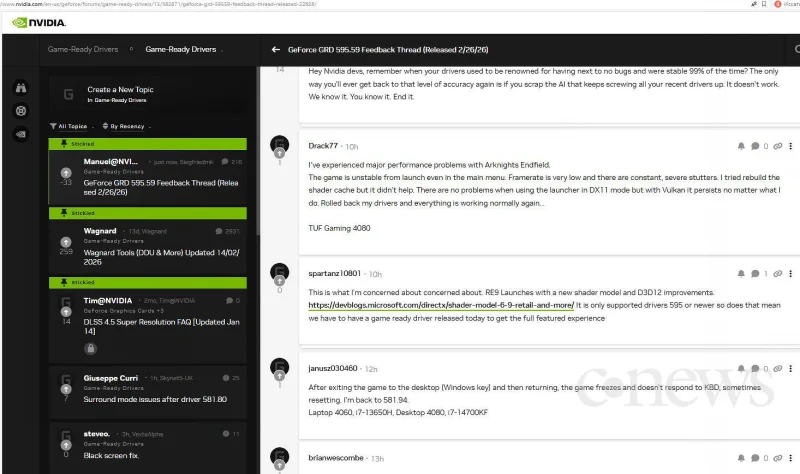Open the graphics card icon in sidebar
This screenshot has width=800, height=474.
click(21, 134)
